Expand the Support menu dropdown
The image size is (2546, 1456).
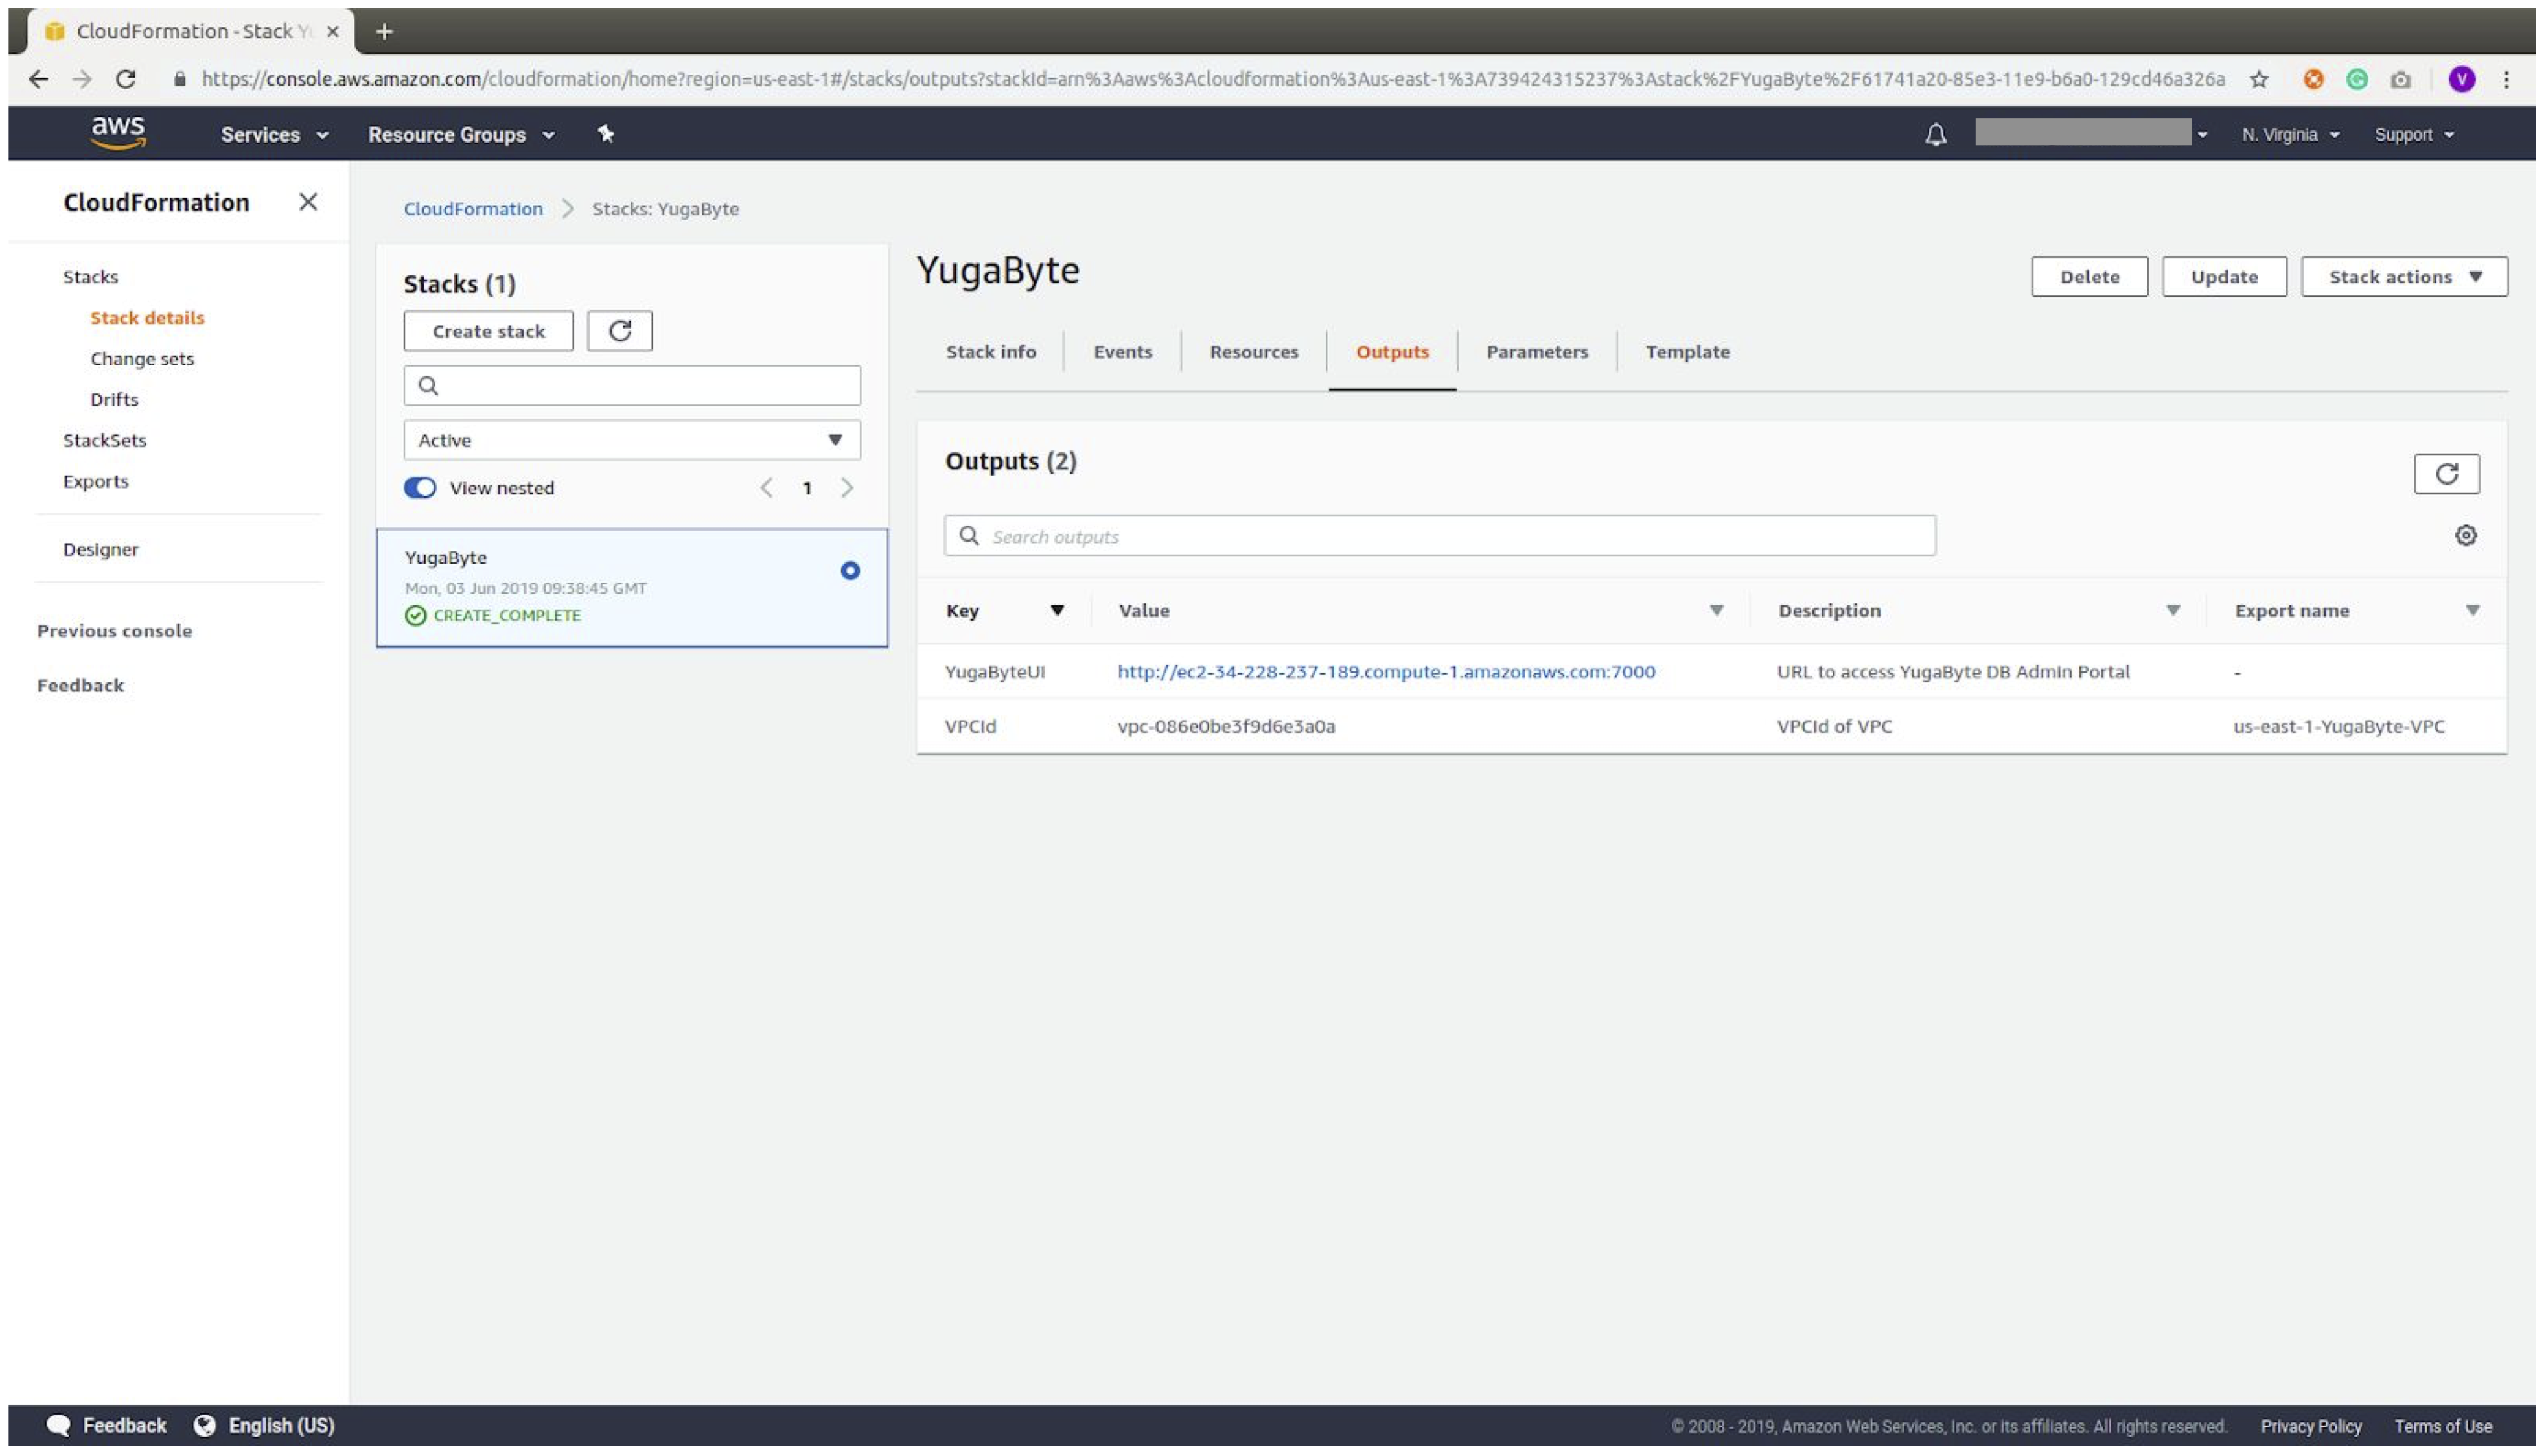coord(2415,135)
